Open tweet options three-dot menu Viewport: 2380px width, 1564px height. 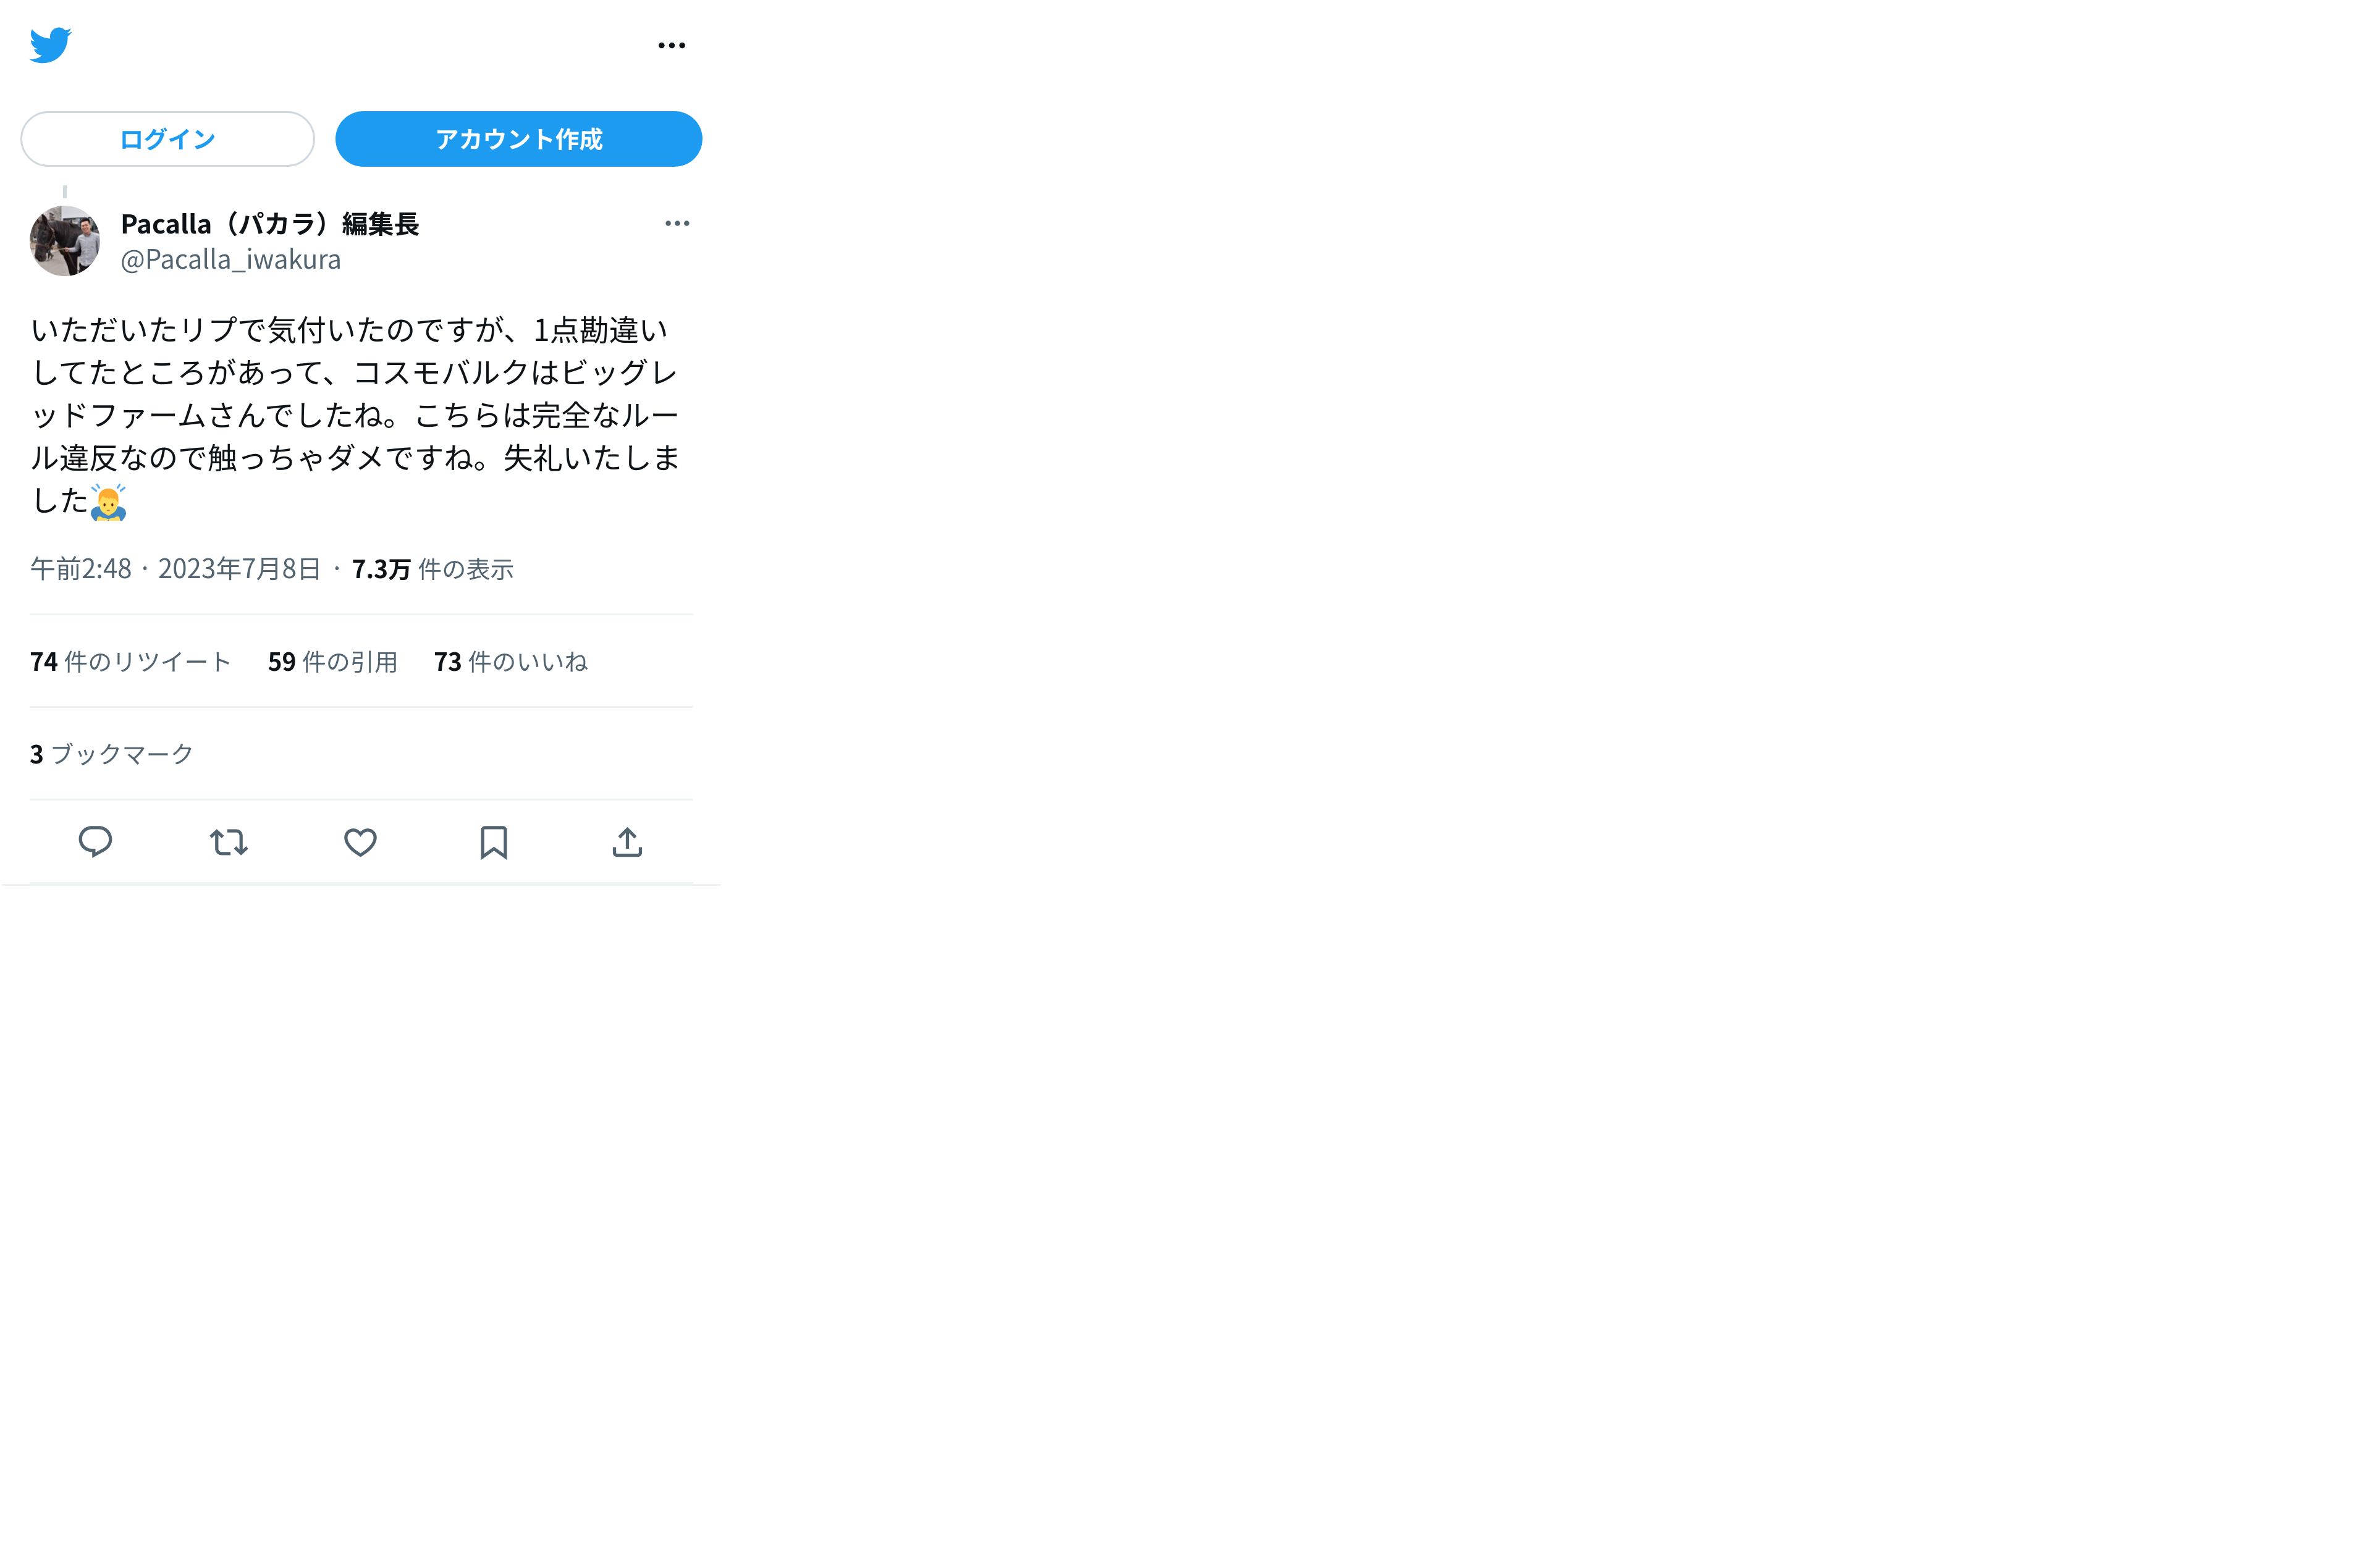point(677,223)
